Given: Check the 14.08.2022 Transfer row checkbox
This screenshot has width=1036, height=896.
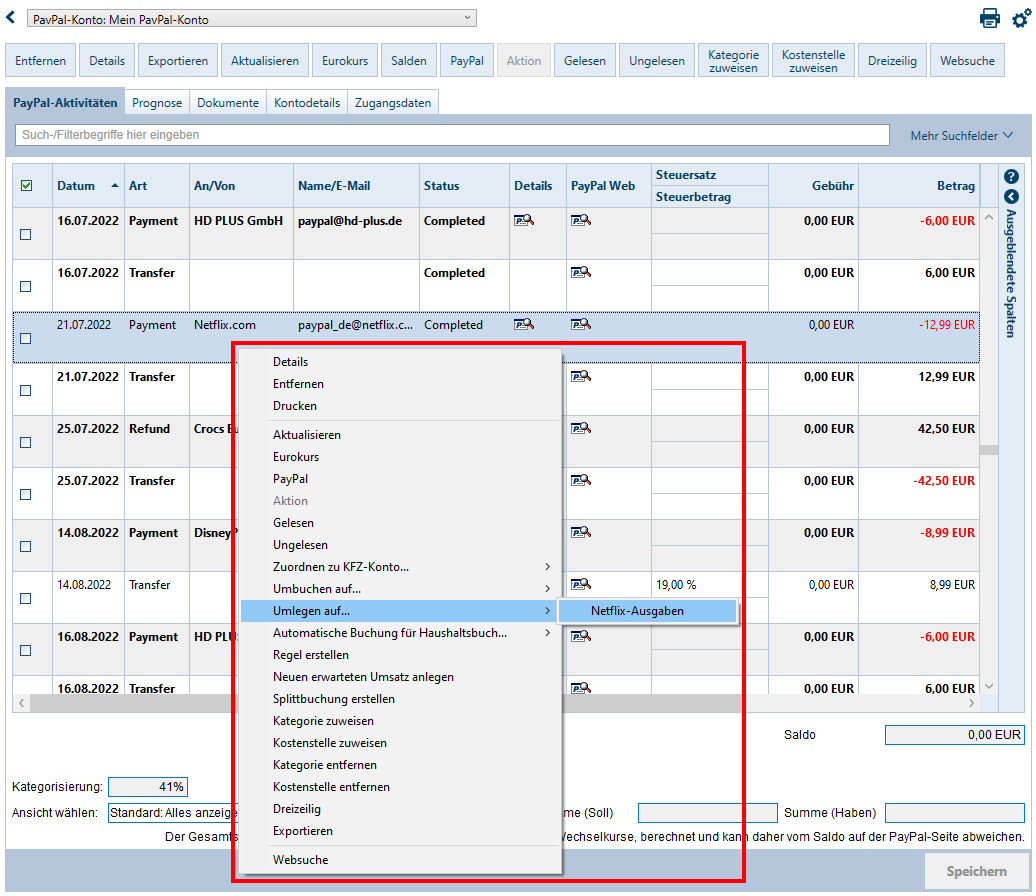Looking at the screenshot, I should [x=26, y=599].
